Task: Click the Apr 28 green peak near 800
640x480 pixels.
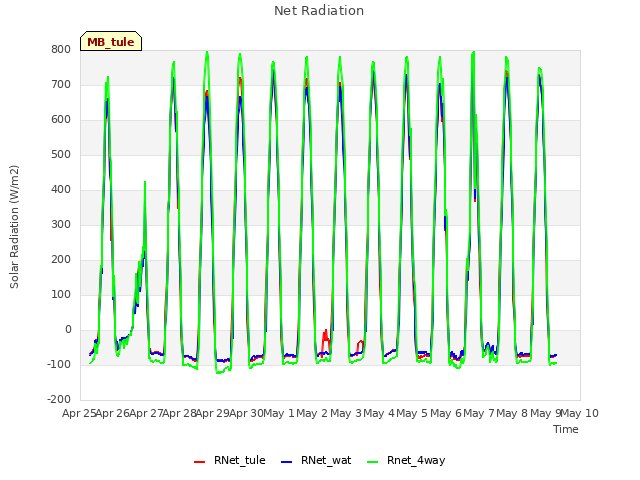Action: [207, 52]
